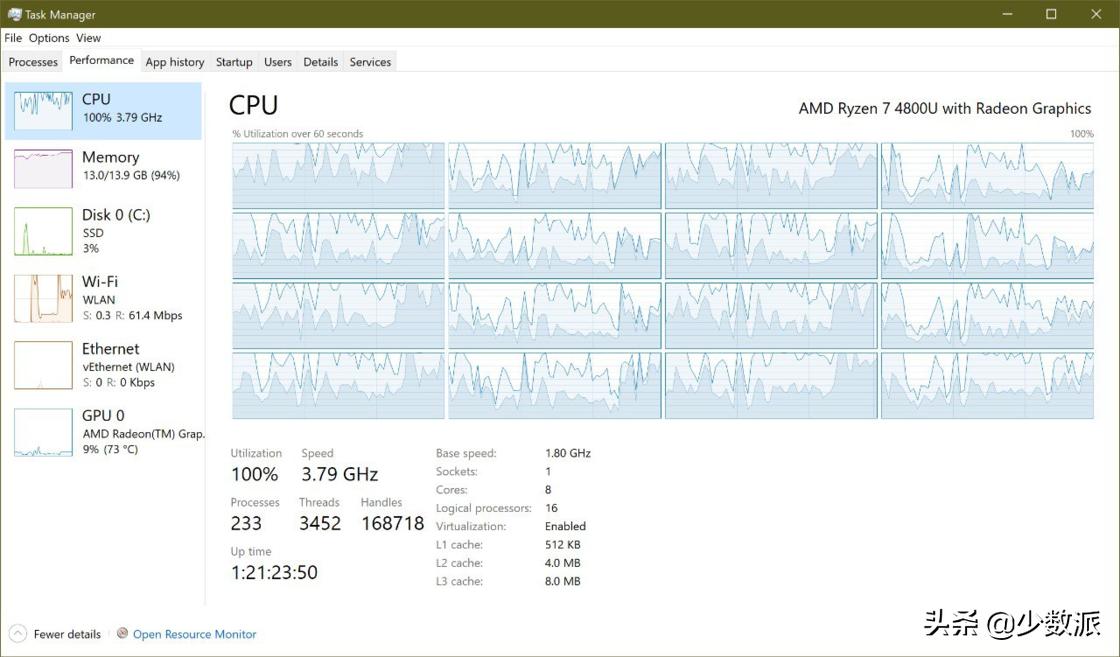
Task: Select the Memory mini graph thumbnail
Action: pyautogui.click(x=44, y=169)
